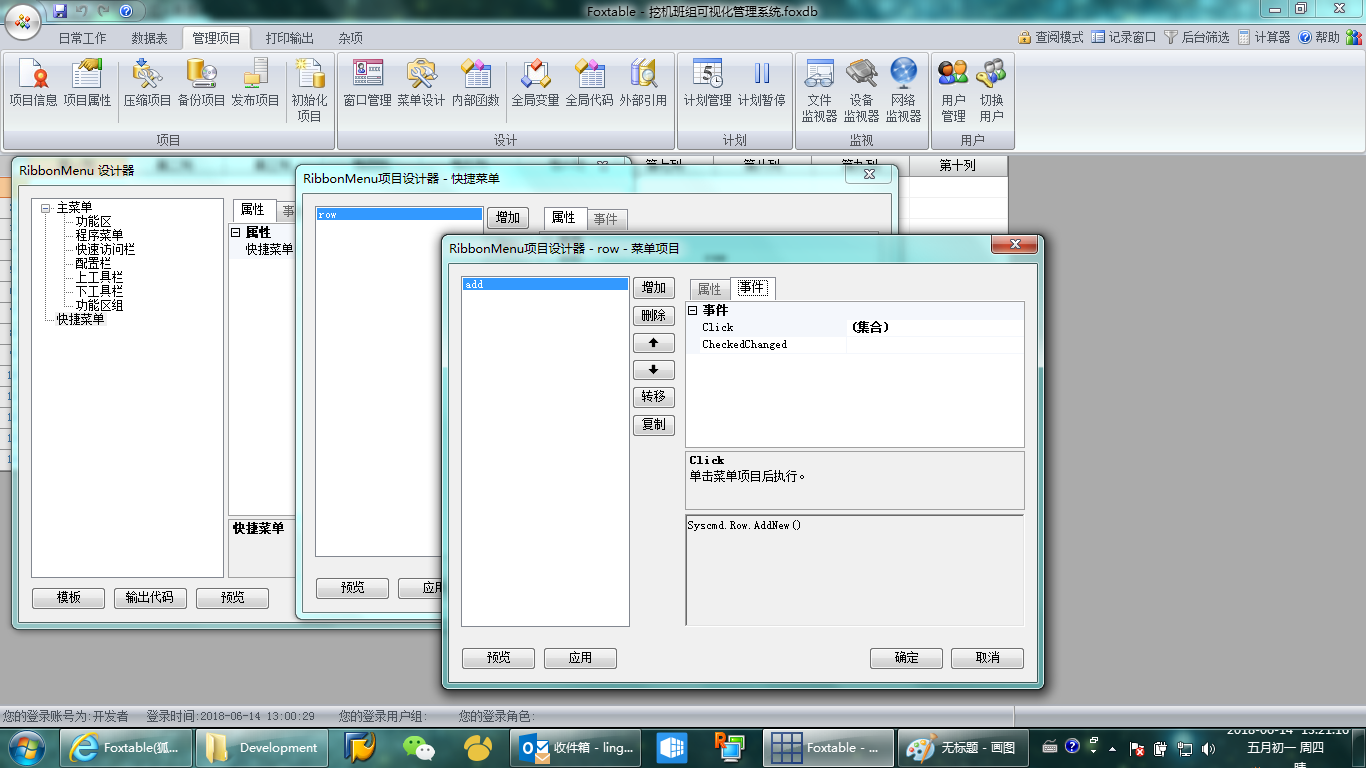Click the Save icon in quick access toolbar

coord(60,10)
